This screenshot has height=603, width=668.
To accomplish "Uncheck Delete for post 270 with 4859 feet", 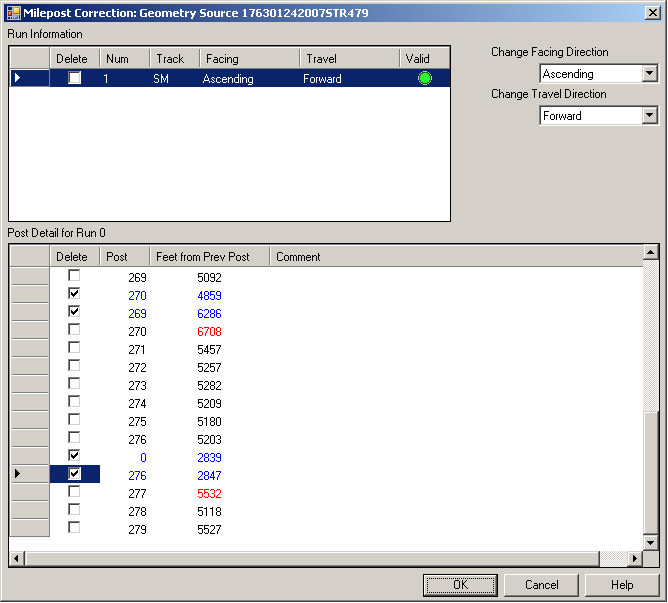I will (74, 294).
